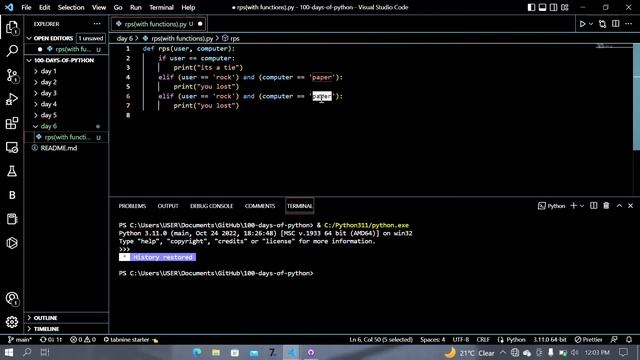Open Explorer Views and More Actions ellipsis
This screenshot has height=360, width=640.
point(97,24)
